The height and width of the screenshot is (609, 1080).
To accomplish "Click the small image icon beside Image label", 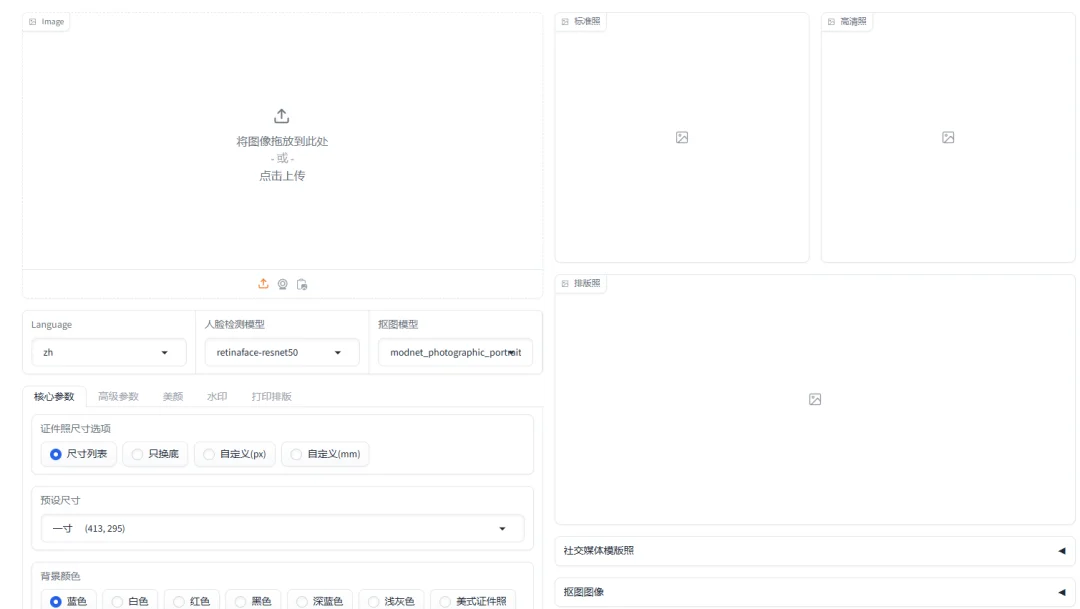I will pyautogui.click(x=31, y=20).
